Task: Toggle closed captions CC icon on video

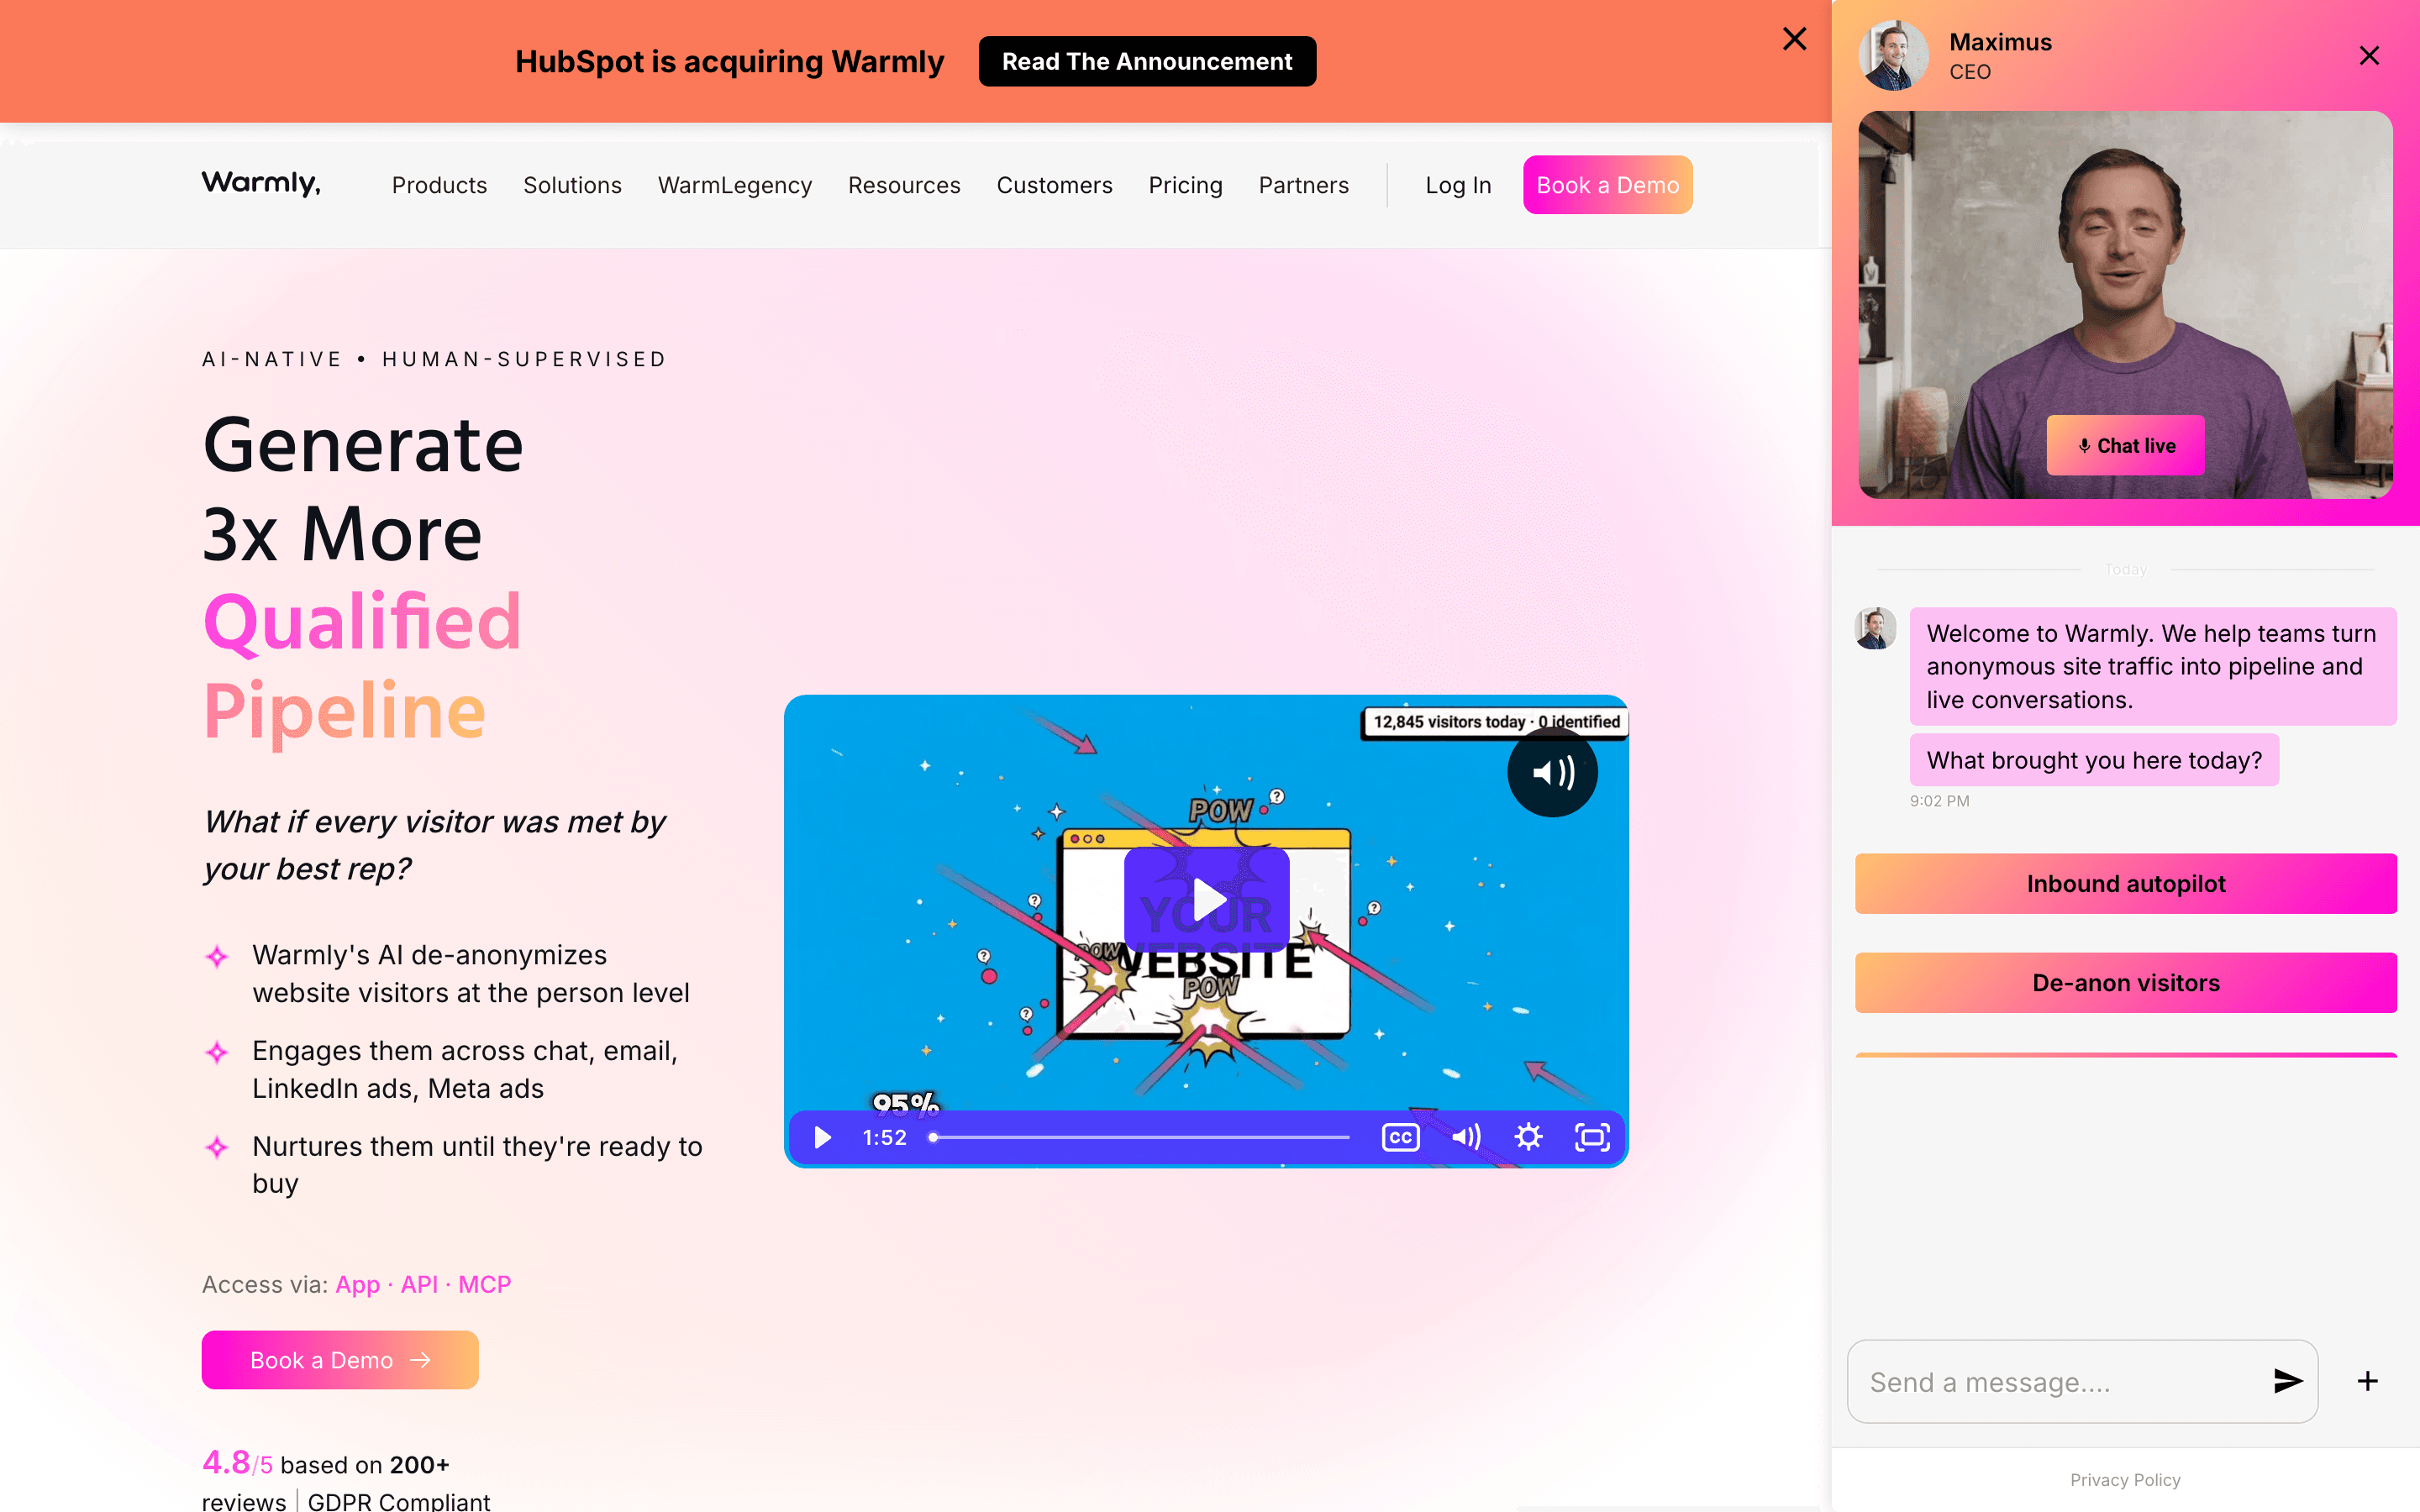Action: pos(1400,1137)
